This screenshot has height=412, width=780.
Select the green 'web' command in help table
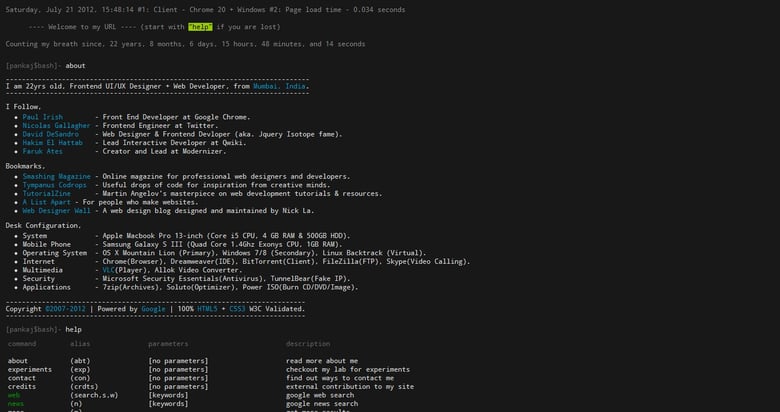click(x=14, y=395)
